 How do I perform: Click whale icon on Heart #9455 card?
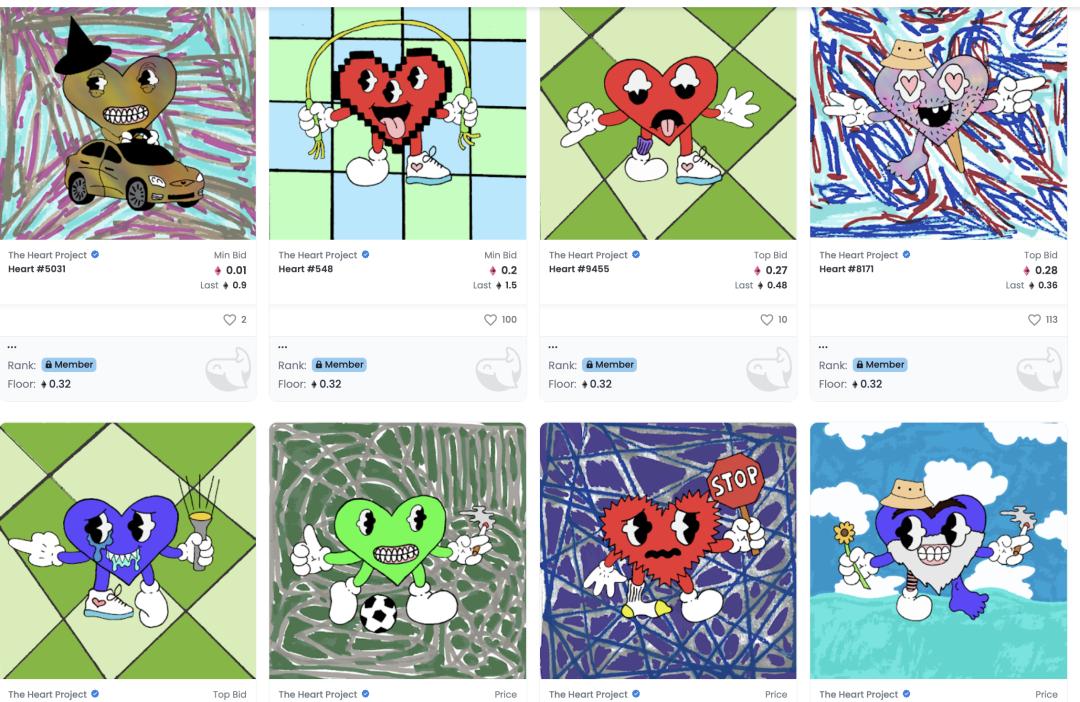coord(769,370)
